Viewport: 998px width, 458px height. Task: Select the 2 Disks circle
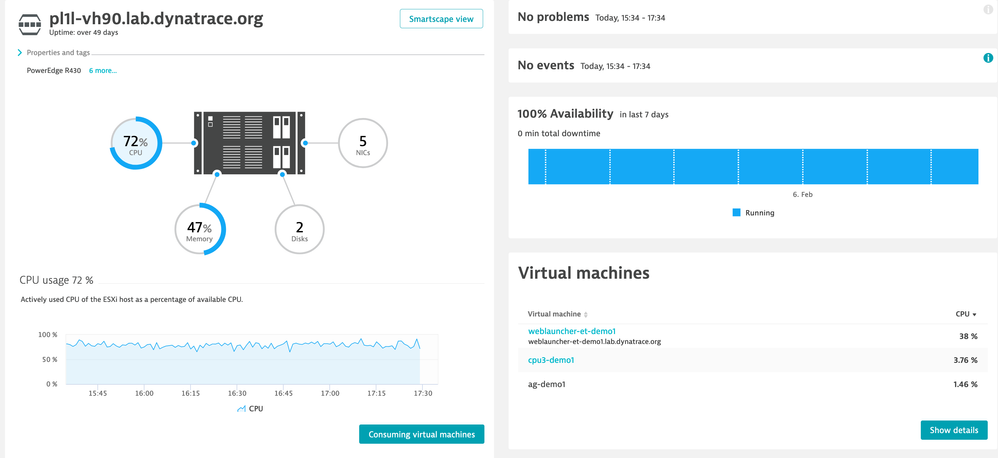coord(300,229)
